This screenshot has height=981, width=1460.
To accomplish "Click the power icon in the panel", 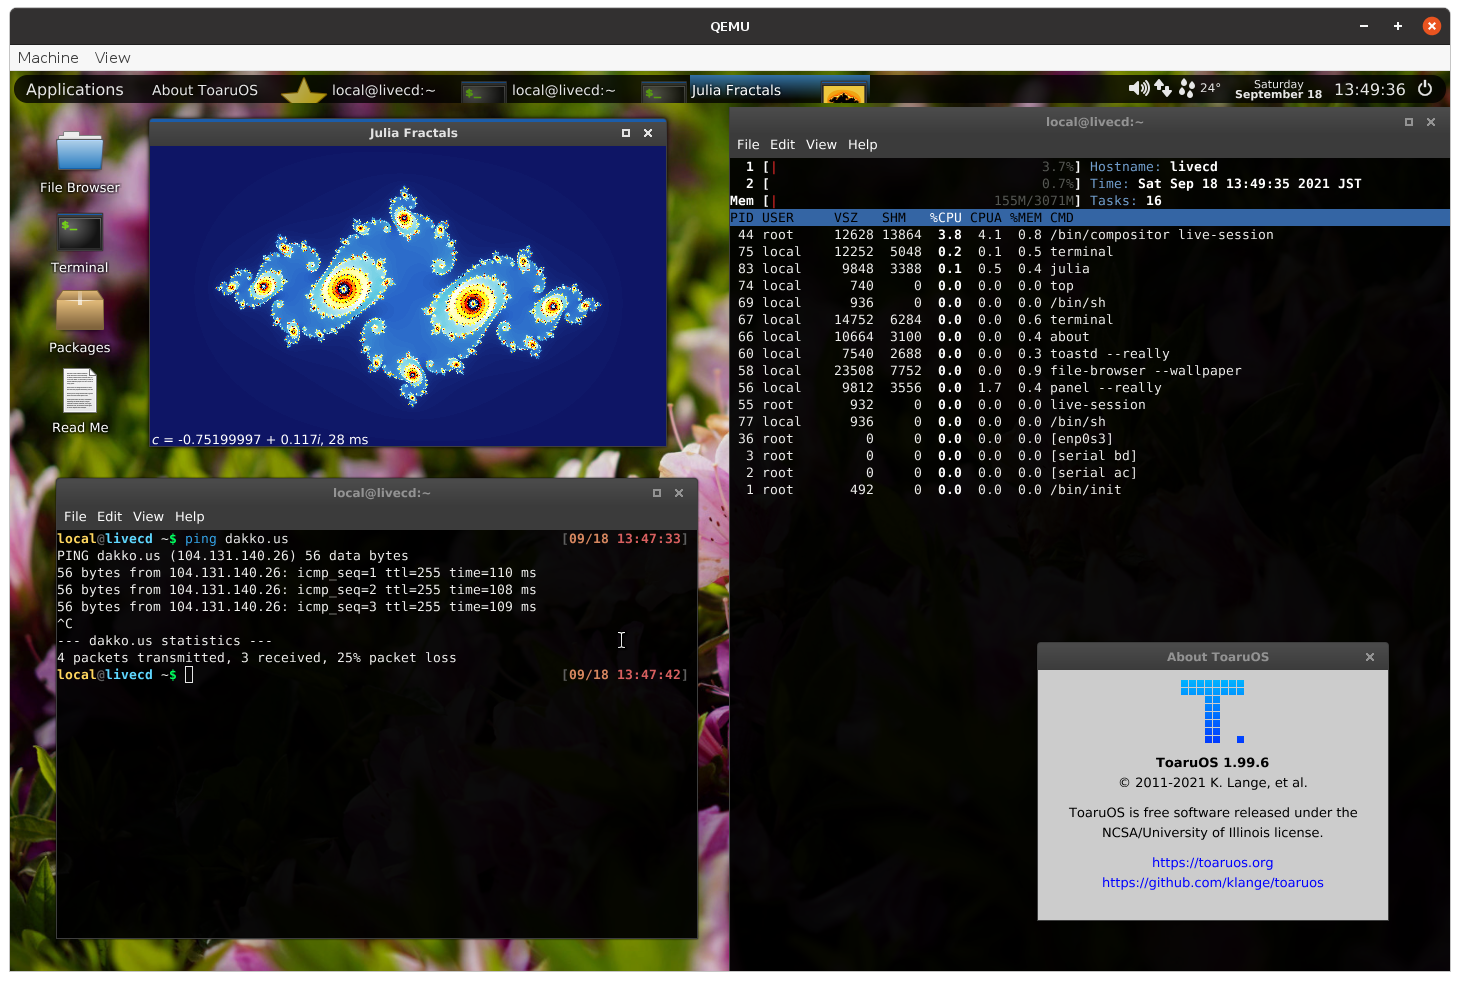I will (1425, 88).
